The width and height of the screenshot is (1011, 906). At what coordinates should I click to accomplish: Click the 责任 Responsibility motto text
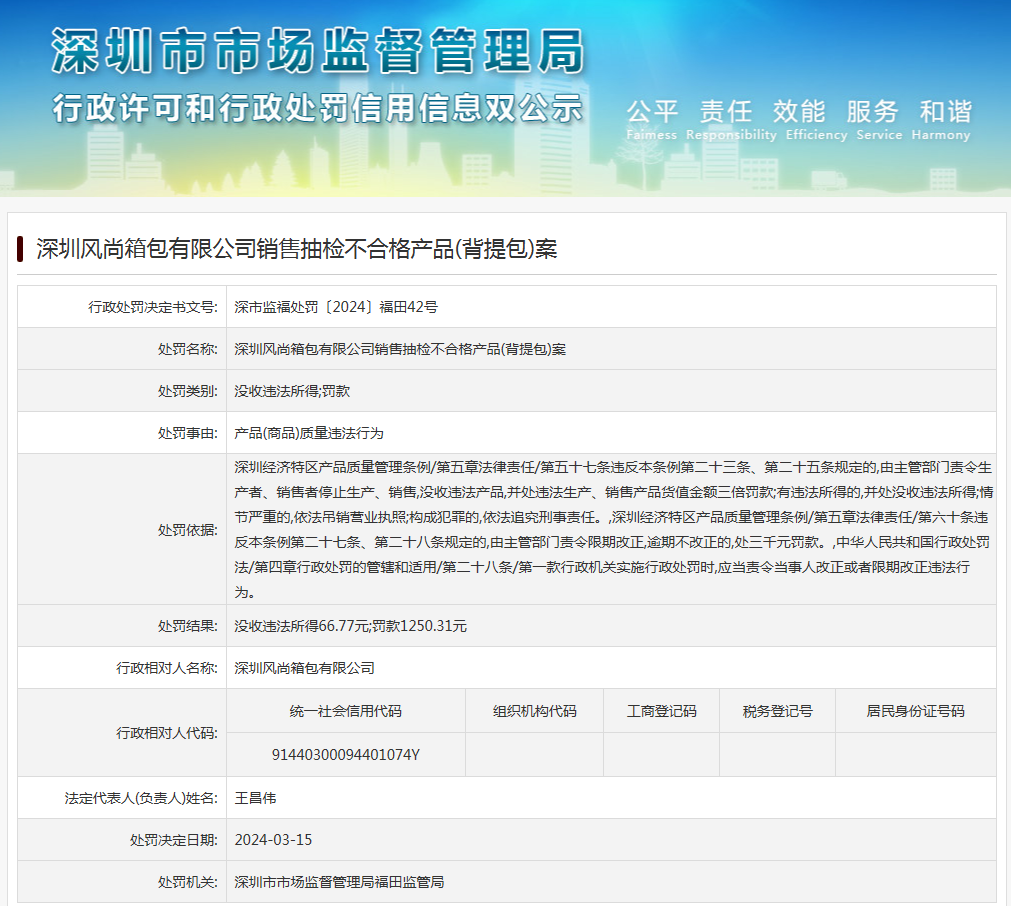tap(731, 119)
